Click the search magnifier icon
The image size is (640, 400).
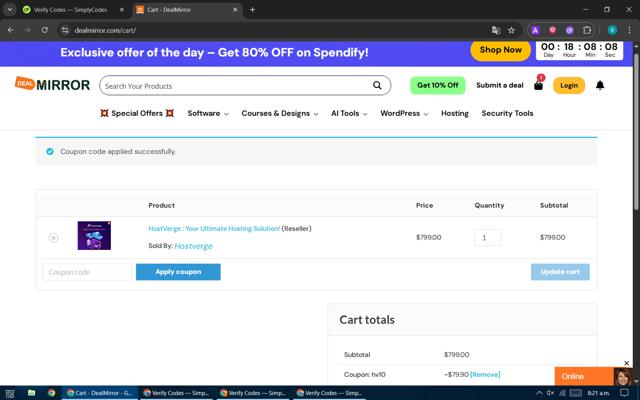pos(377,85)
